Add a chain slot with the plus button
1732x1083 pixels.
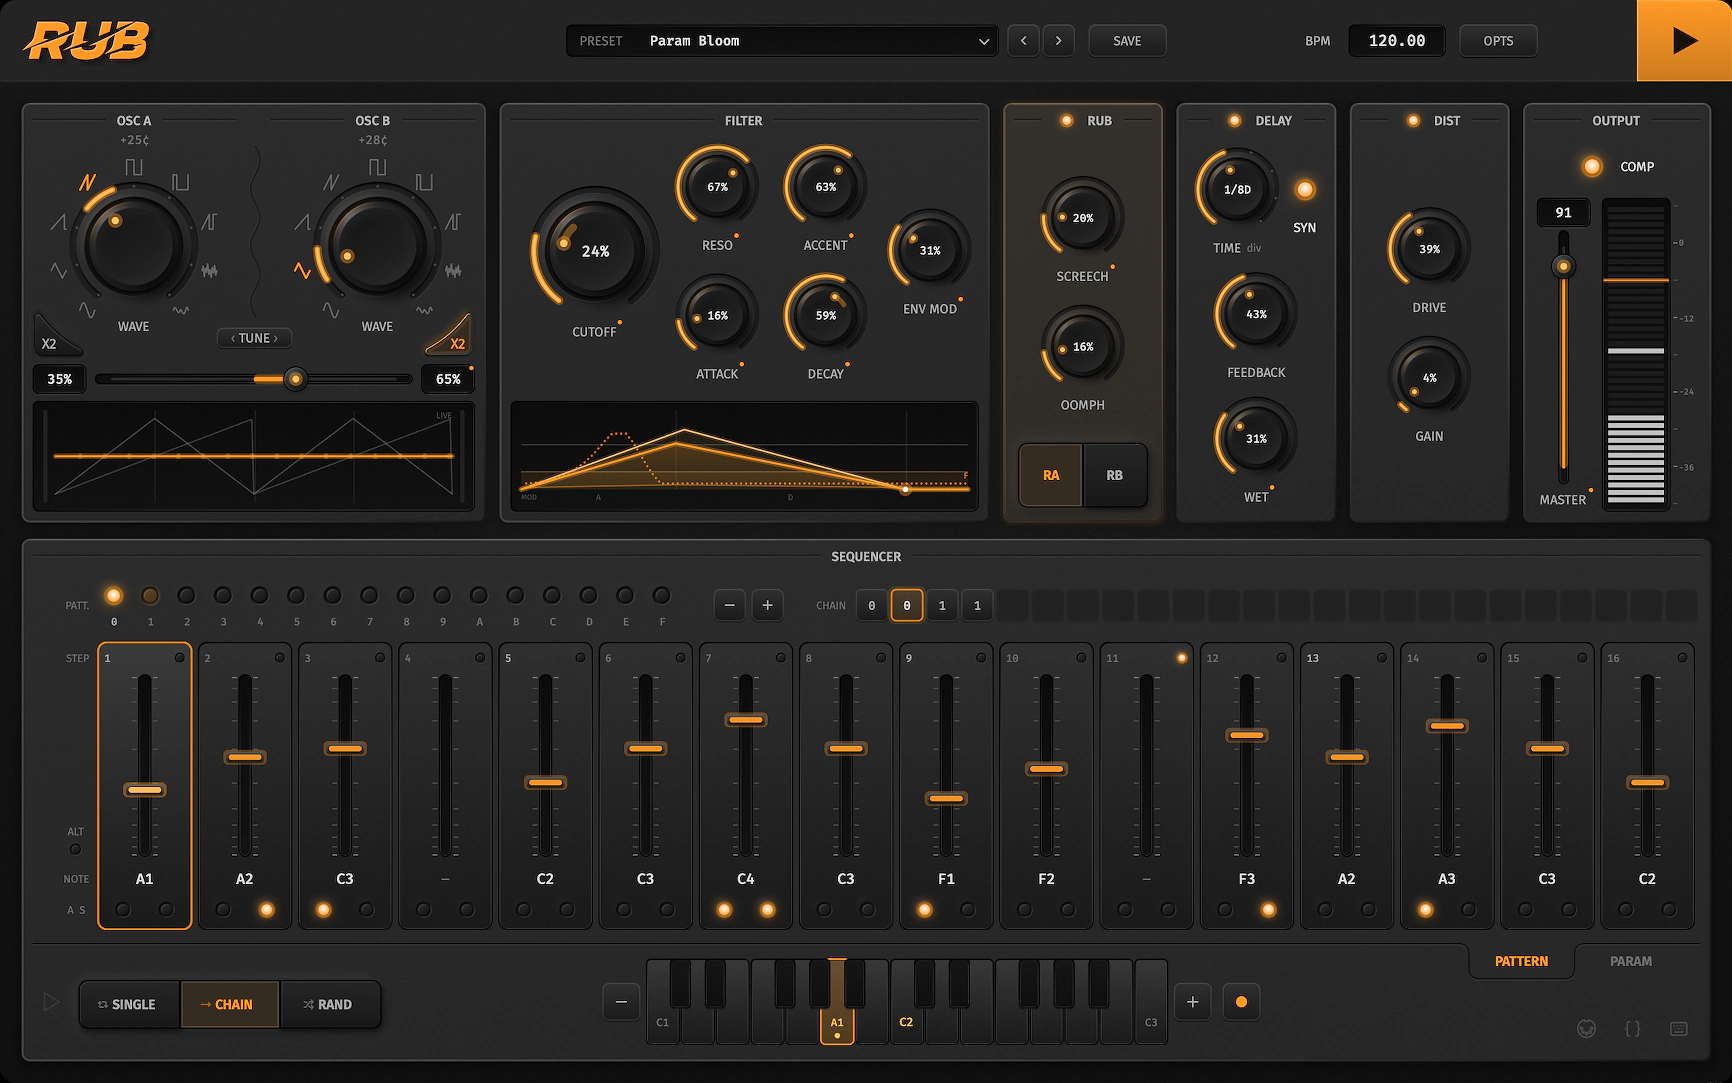(767, 605)
